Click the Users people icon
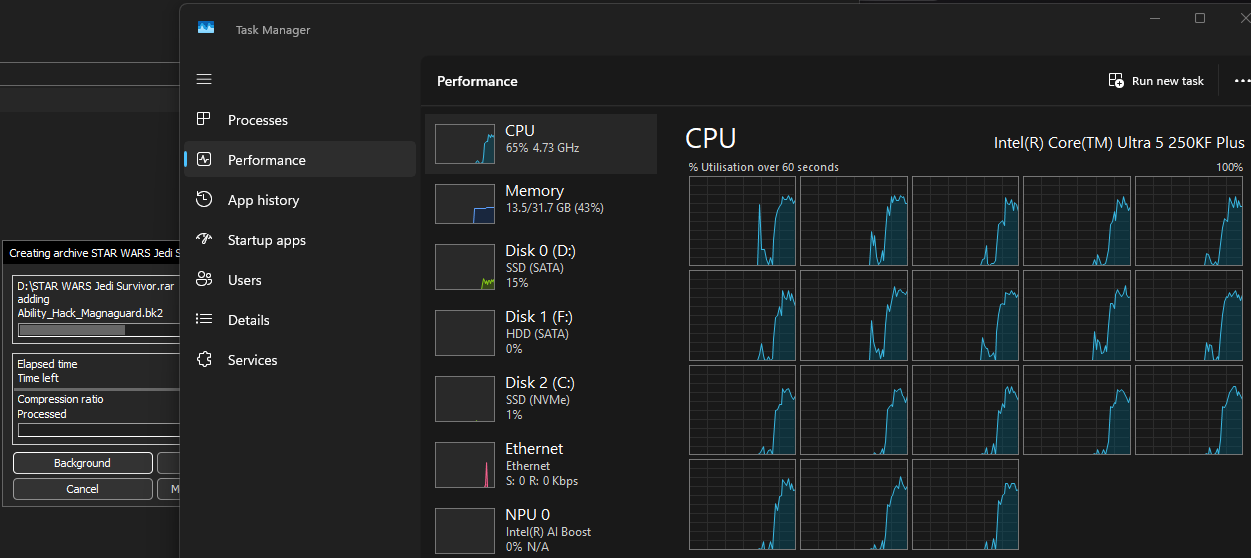The image size is (1251, 558). point(204,279)
